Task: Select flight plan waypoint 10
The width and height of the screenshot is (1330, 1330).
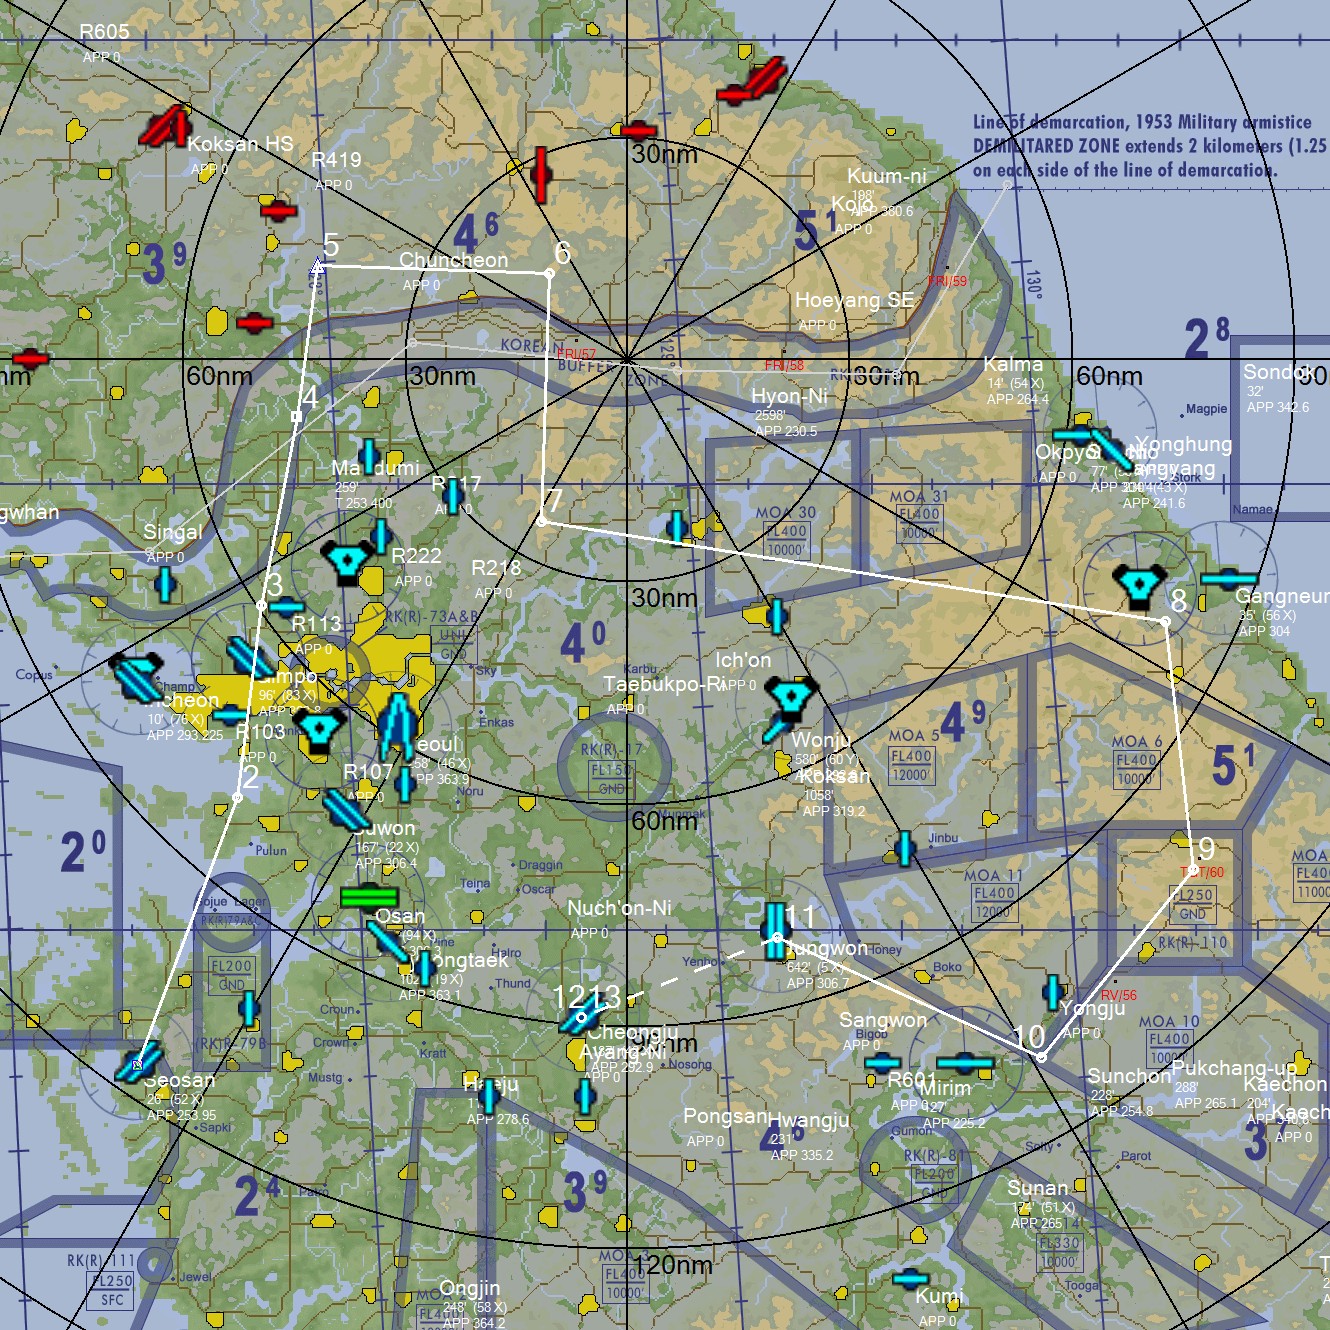Action: (x=1041, y=1057)
